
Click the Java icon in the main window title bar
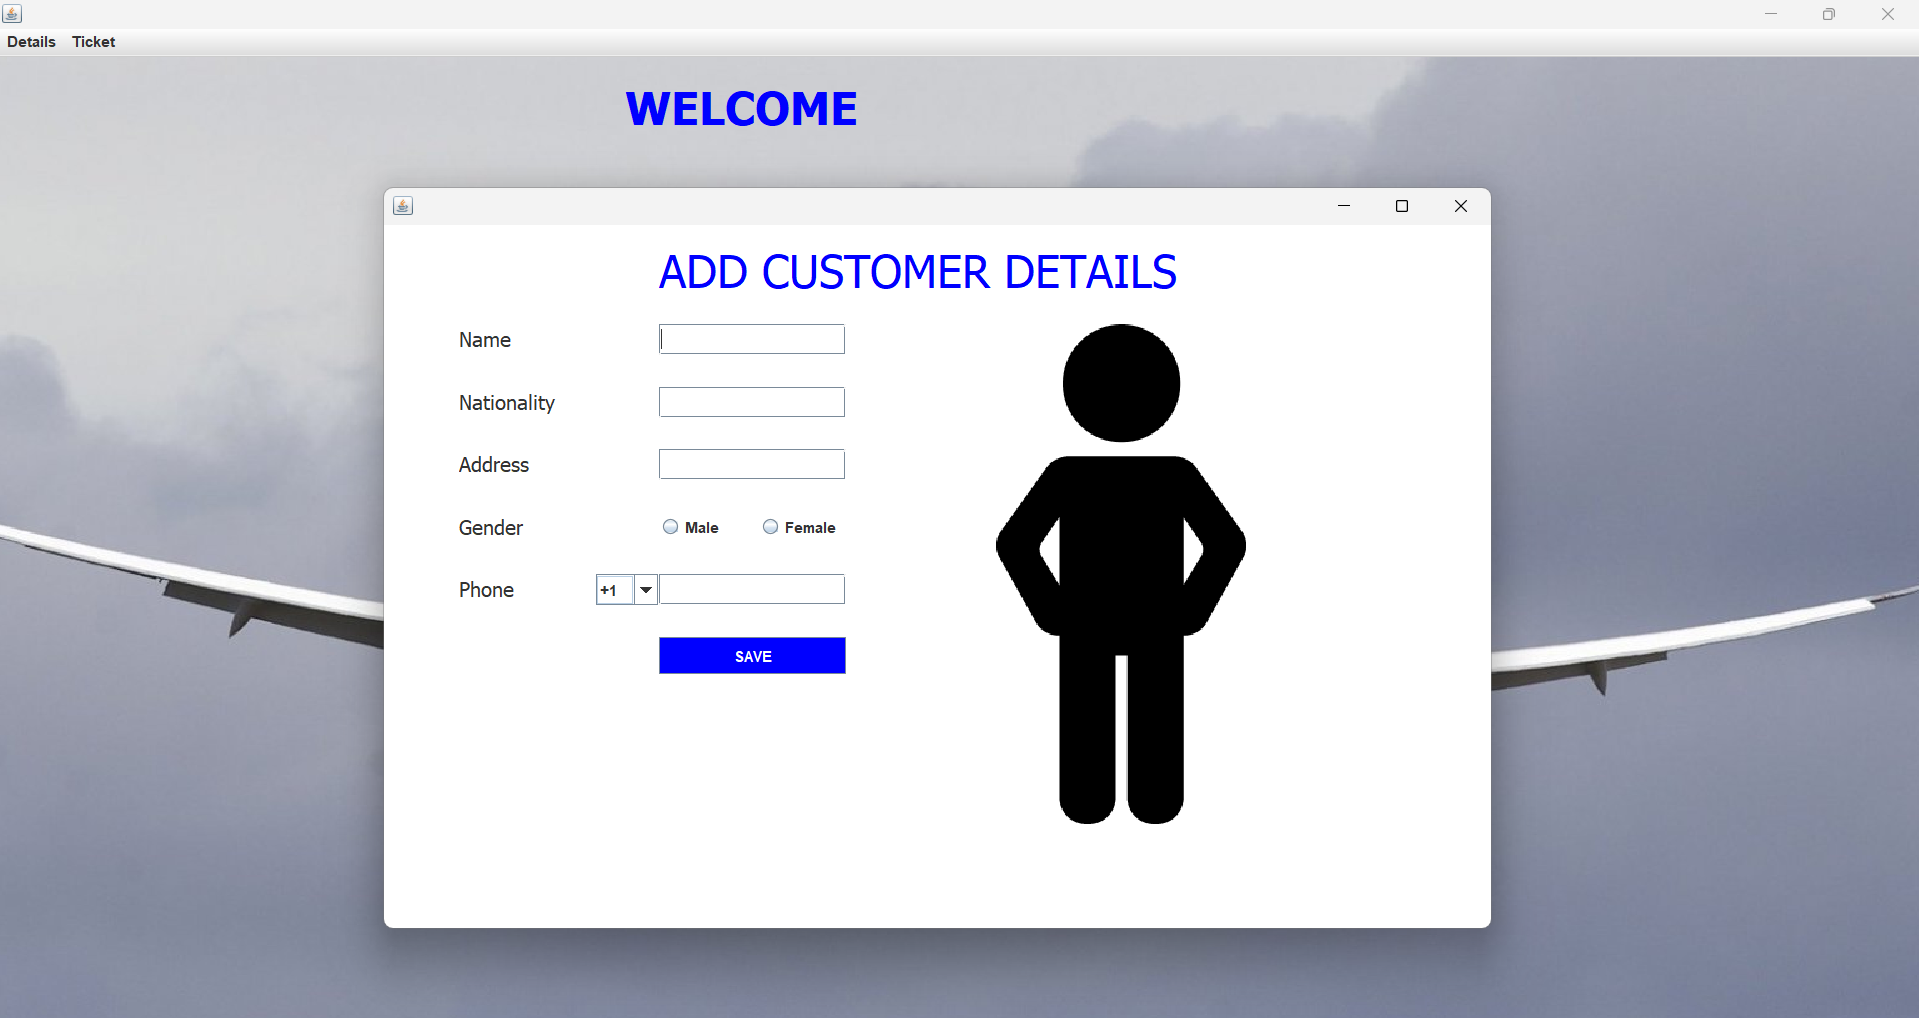click(12, 14)
